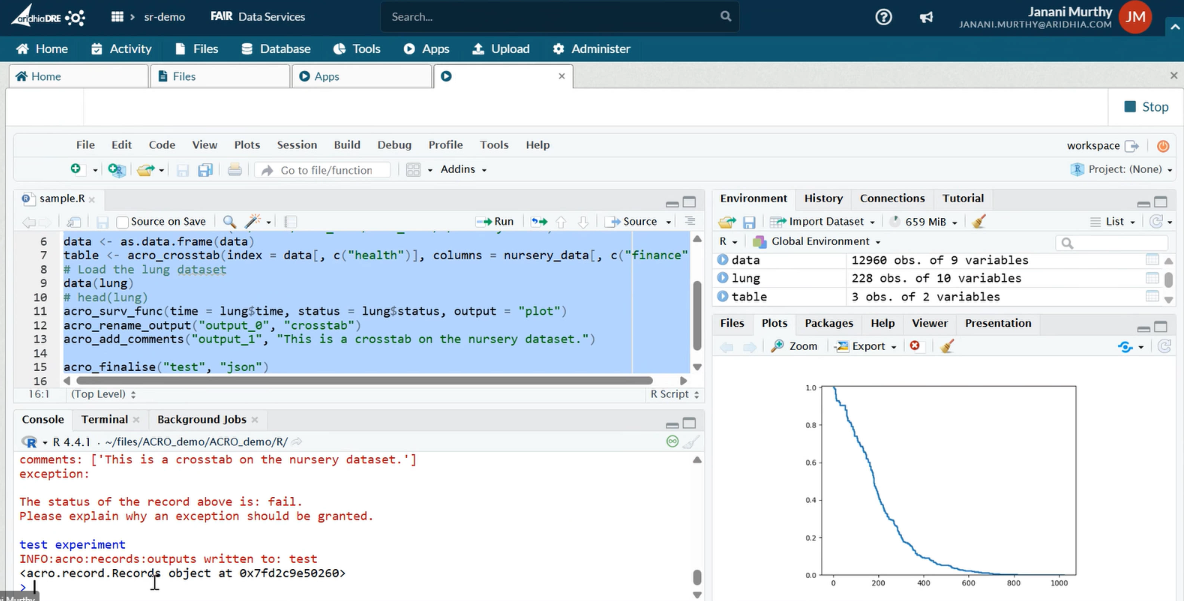Screen dimensions: 1184x601
Task: Click the broom icon to clear environment objects
Action: click(x=979, y=222)
